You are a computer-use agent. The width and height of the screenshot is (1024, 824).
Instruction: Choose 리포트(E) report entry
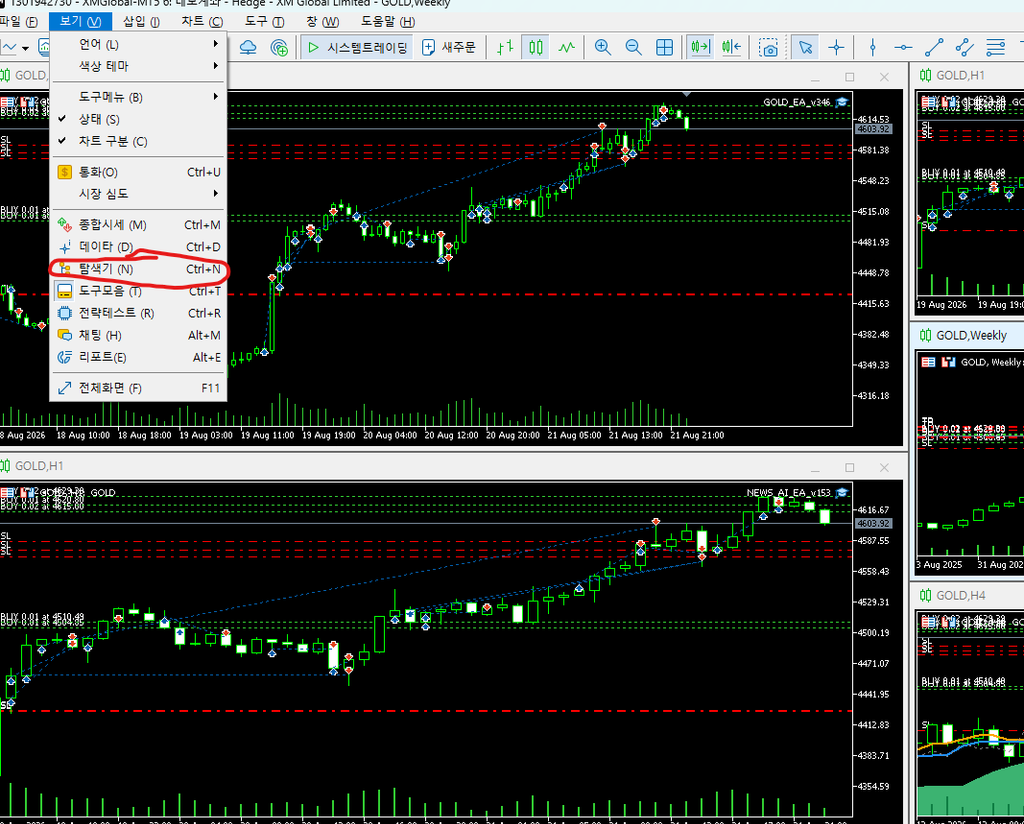(138, 357)
